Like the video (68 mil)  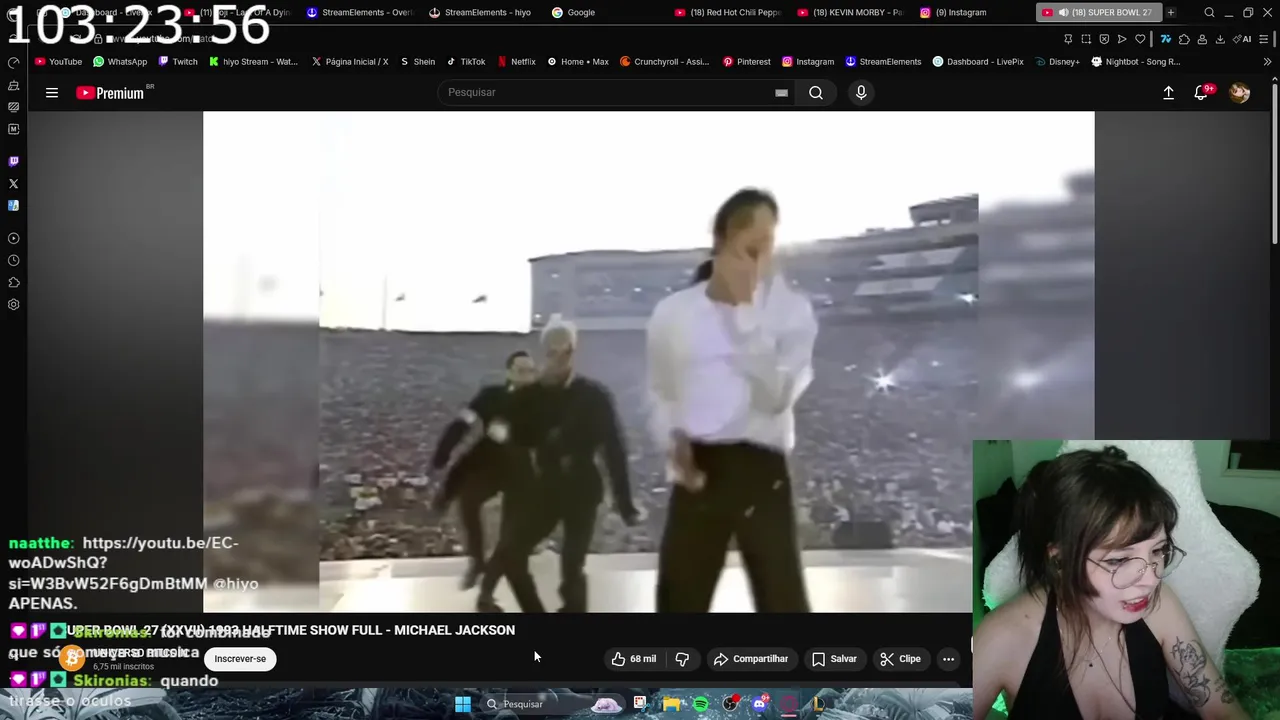(x=634, y=659)
